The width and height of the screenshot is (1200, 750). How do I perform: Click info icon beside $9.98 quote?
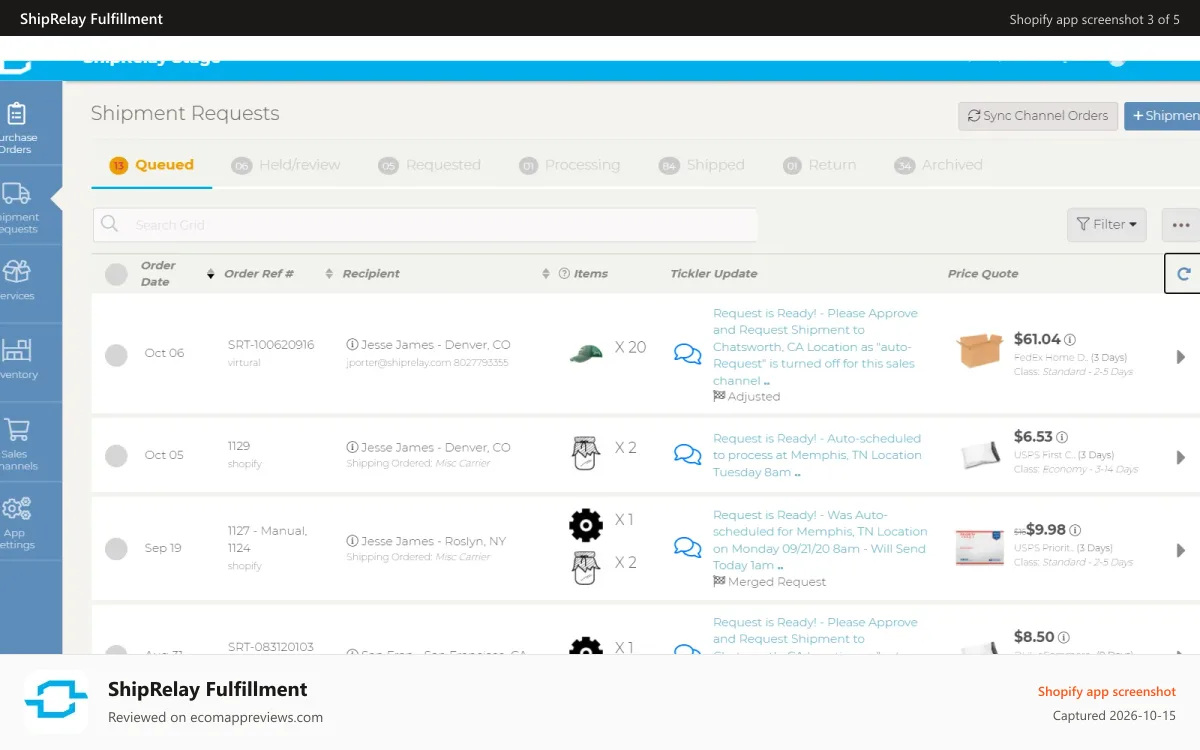1075,530
